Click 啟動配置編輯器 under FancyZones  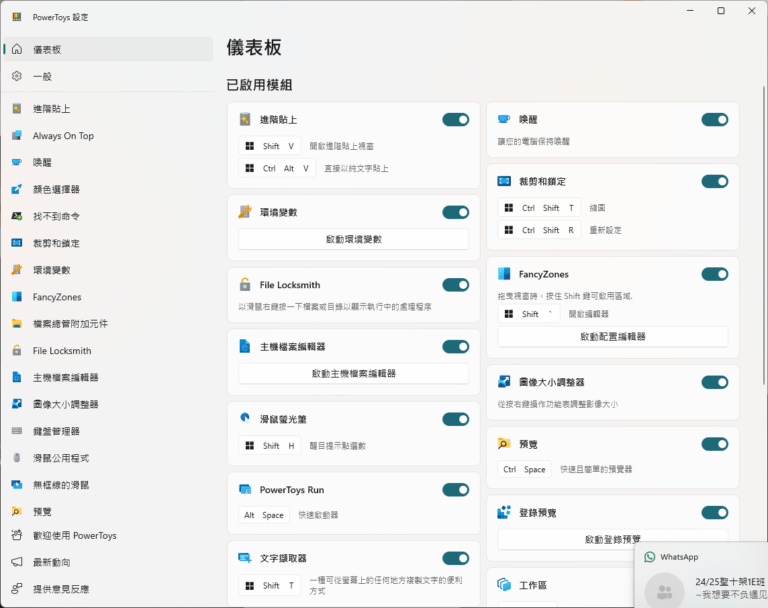(x=613, y=337)
